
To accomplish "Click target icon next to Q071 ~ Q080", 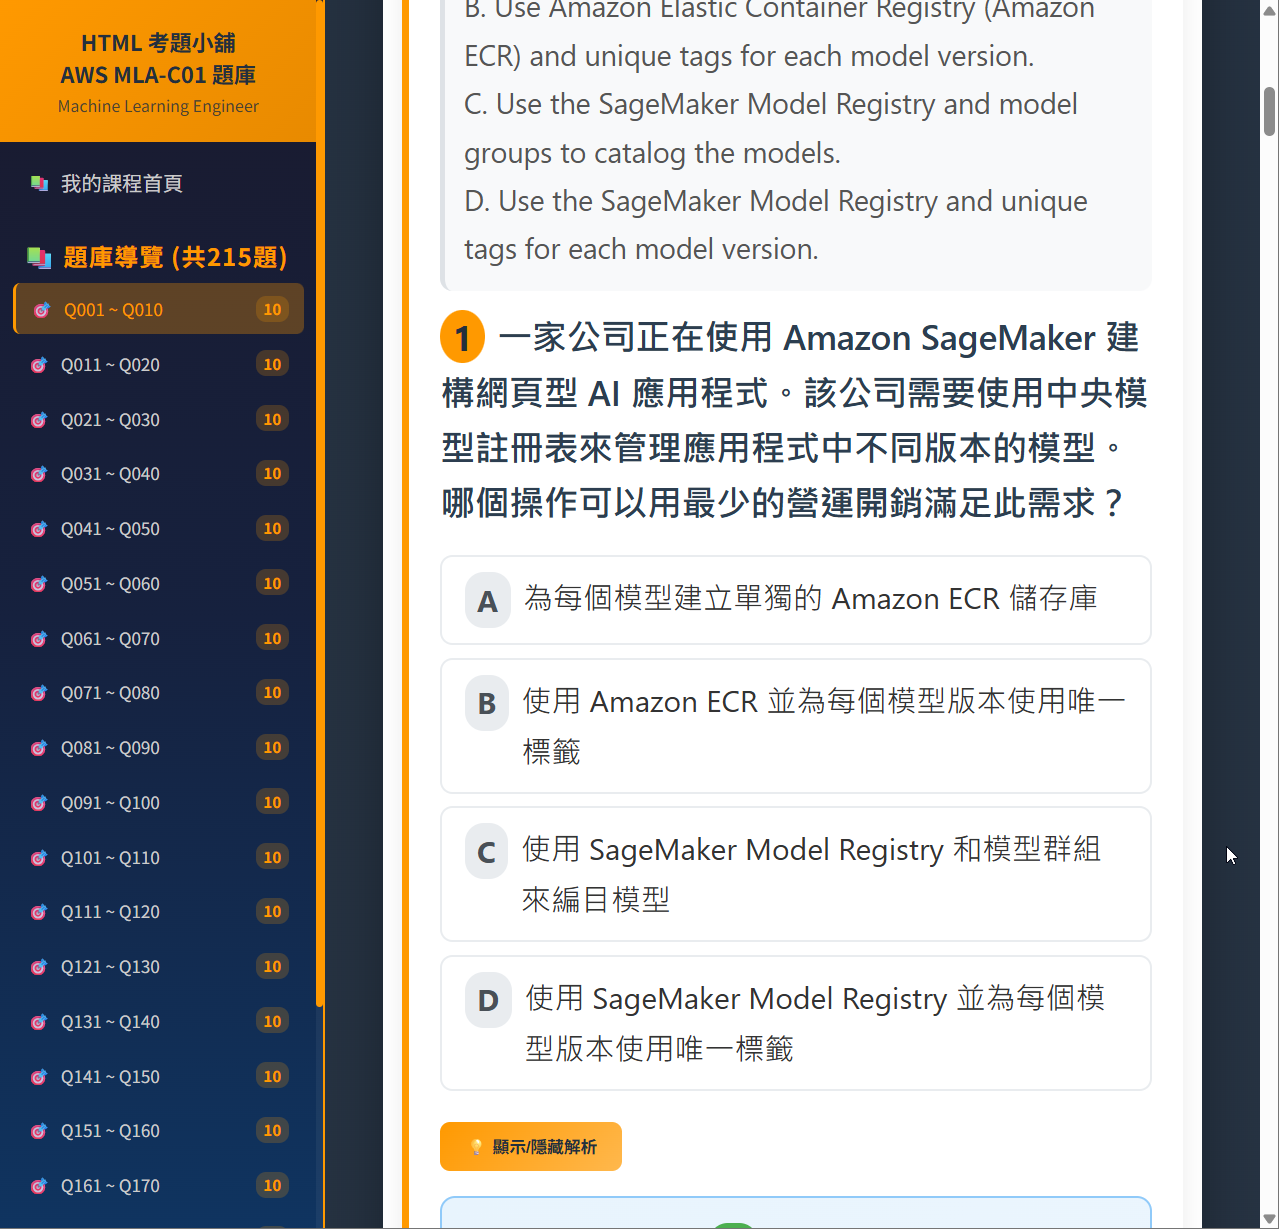I will pos(39,693).
